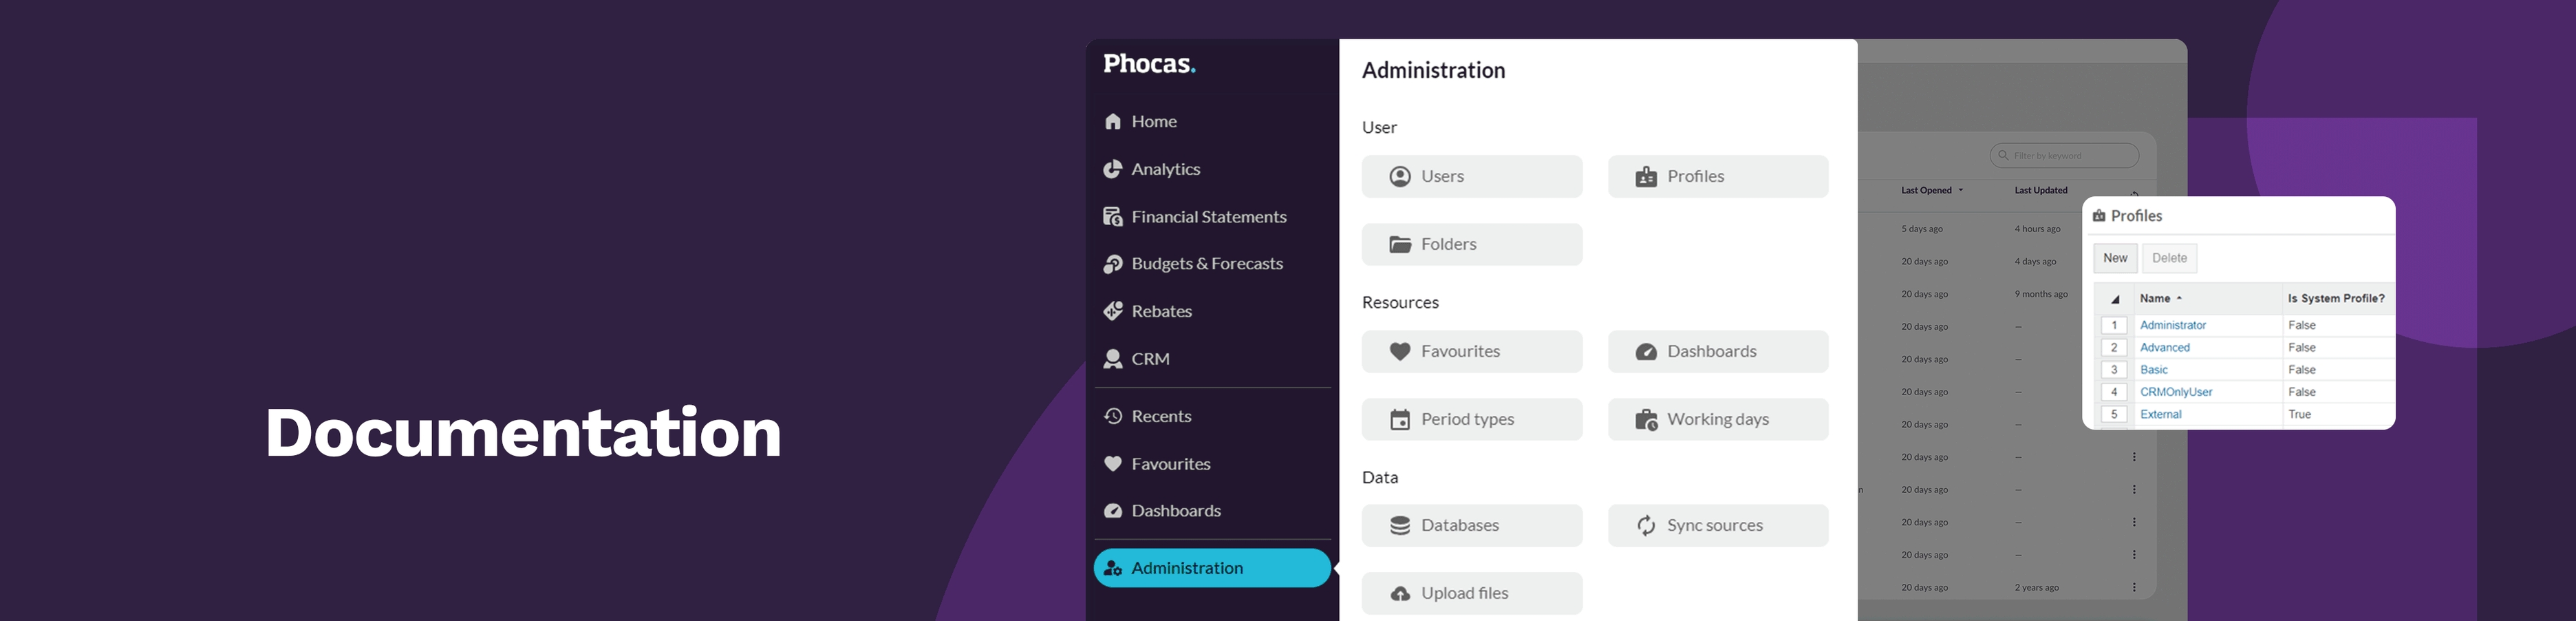Viewport: 2576px width, 621px height.
Task: Click the Sync sources refresh icon
Action: click(1646, 525)
